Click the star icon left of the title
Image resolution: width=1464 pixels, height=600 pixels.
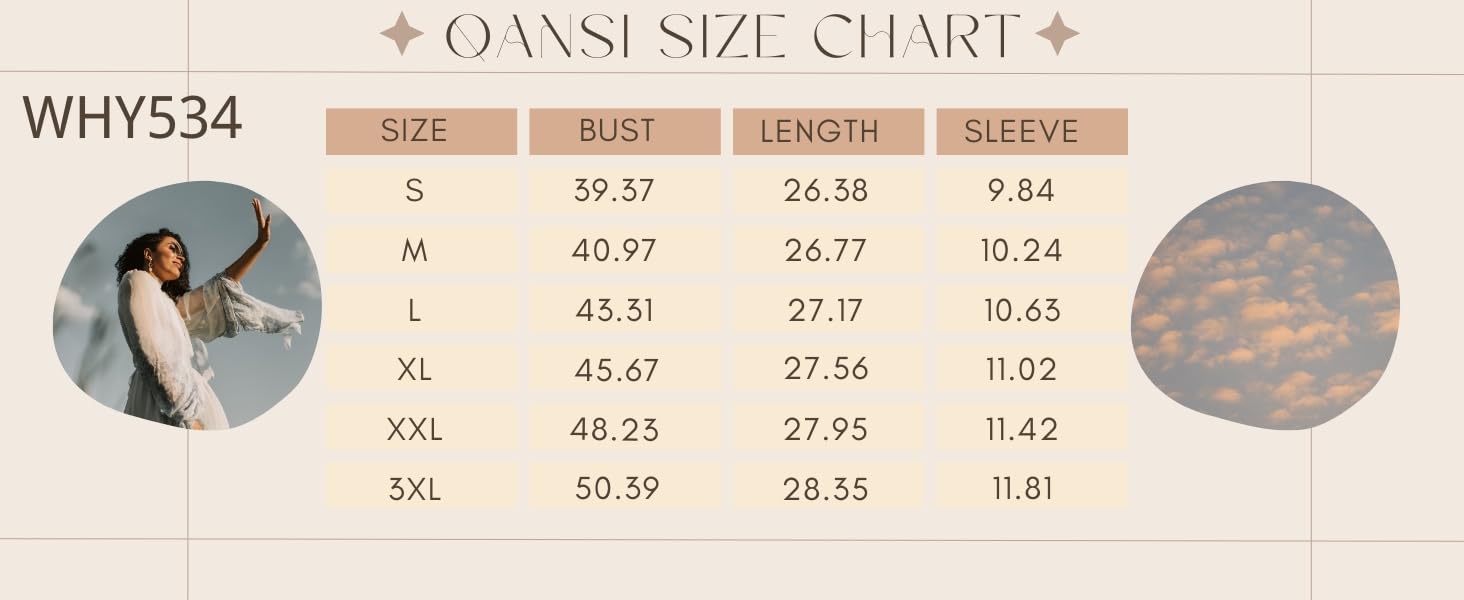point(402,34)
